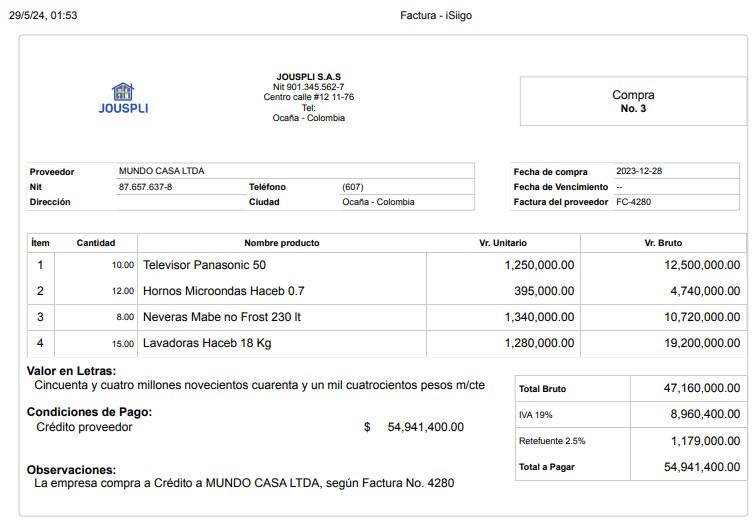This screenshot has width=756, height=529.
Task: Select product Hornos Microondas Haceb 0.7
Action: [223, 291]
